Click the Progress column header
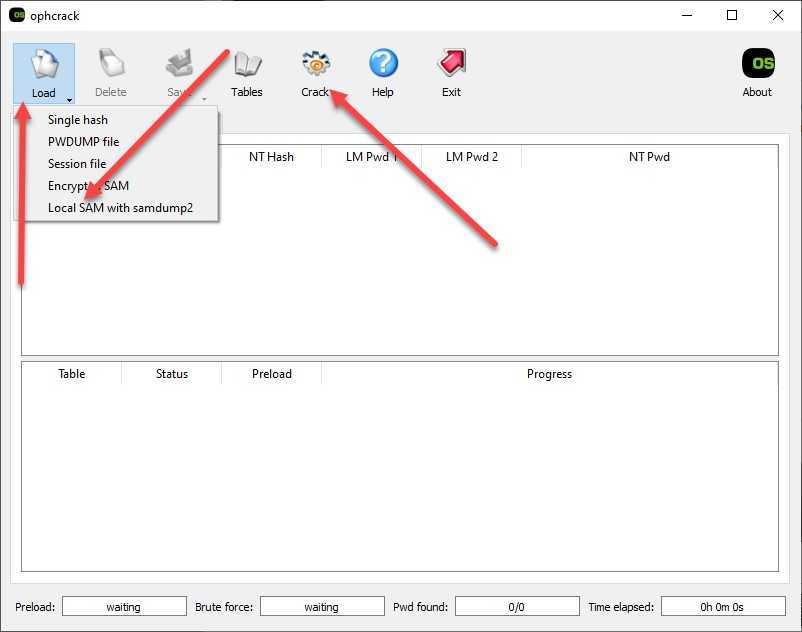802x632 pixels. pyautogui.click(x=550, y=374)
